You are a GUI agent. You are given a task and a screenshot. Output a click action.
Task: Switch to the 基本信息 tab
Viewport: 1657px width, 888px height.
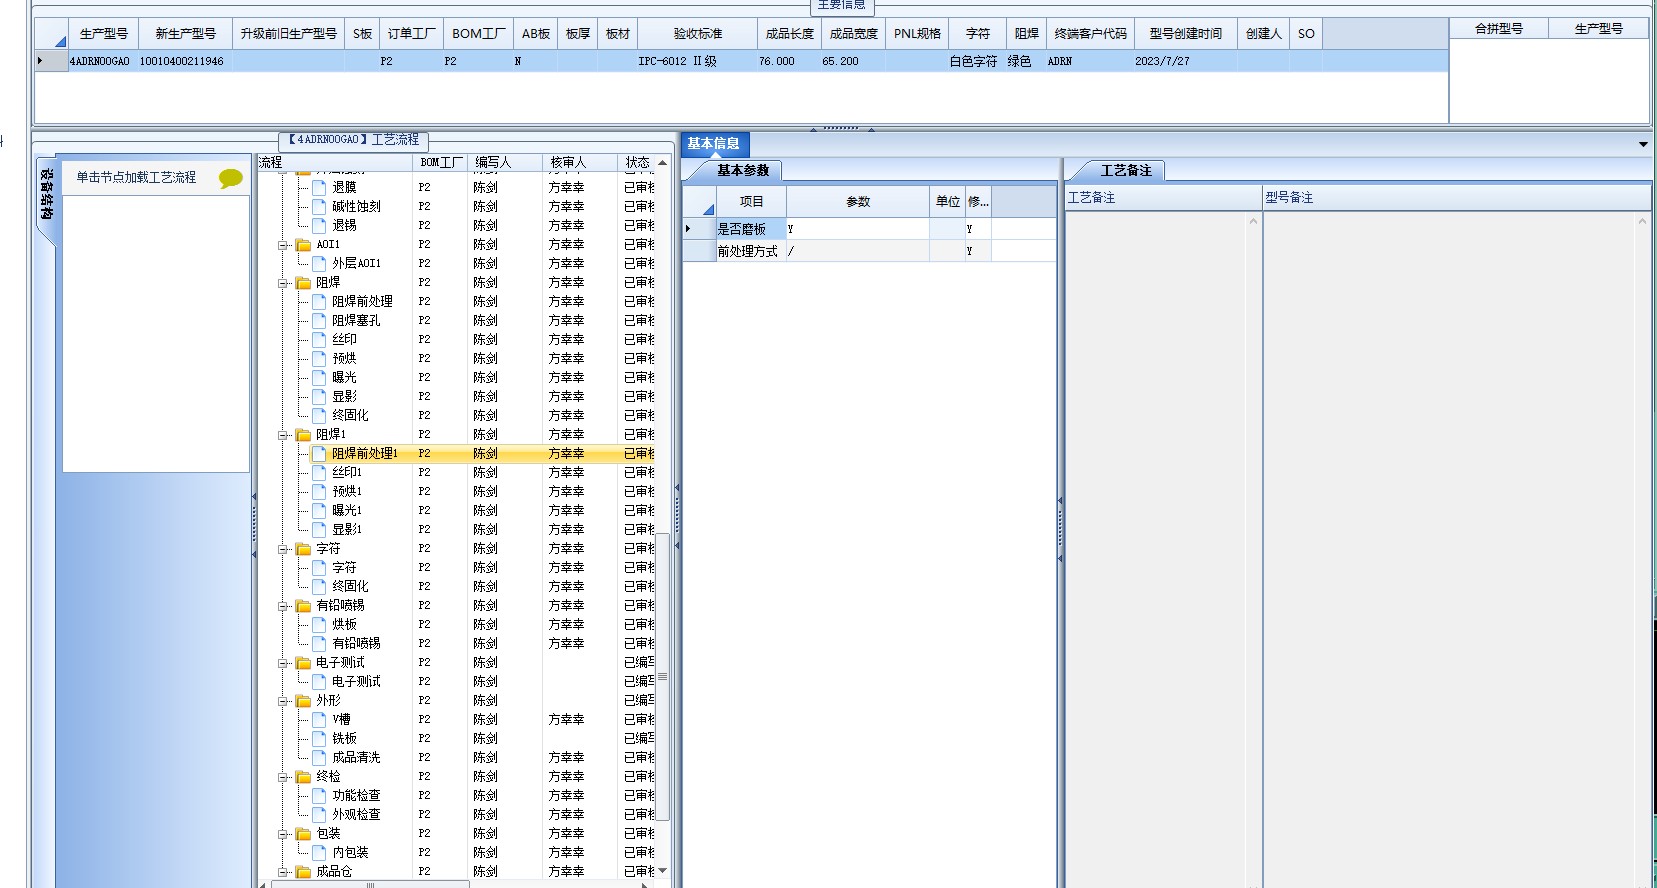[713, 144]
